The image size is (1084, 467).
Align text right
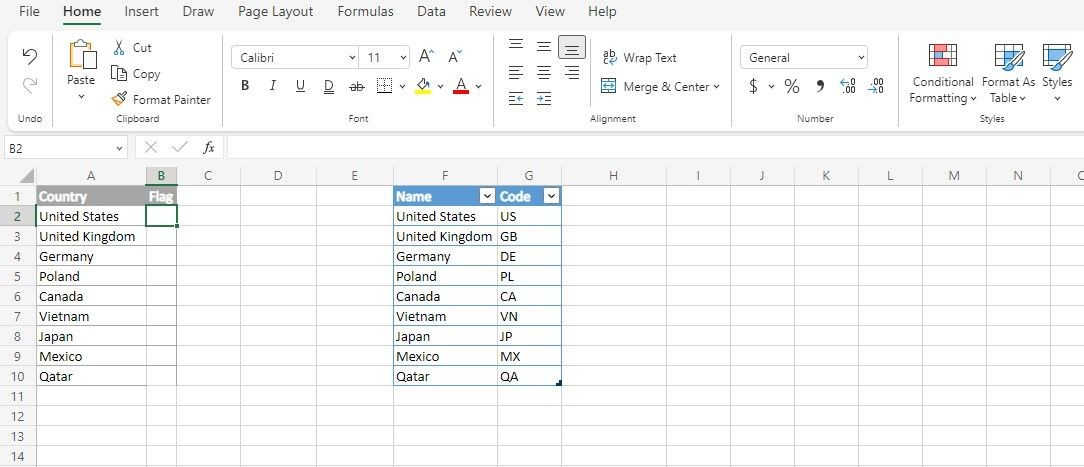pos(572,72)
